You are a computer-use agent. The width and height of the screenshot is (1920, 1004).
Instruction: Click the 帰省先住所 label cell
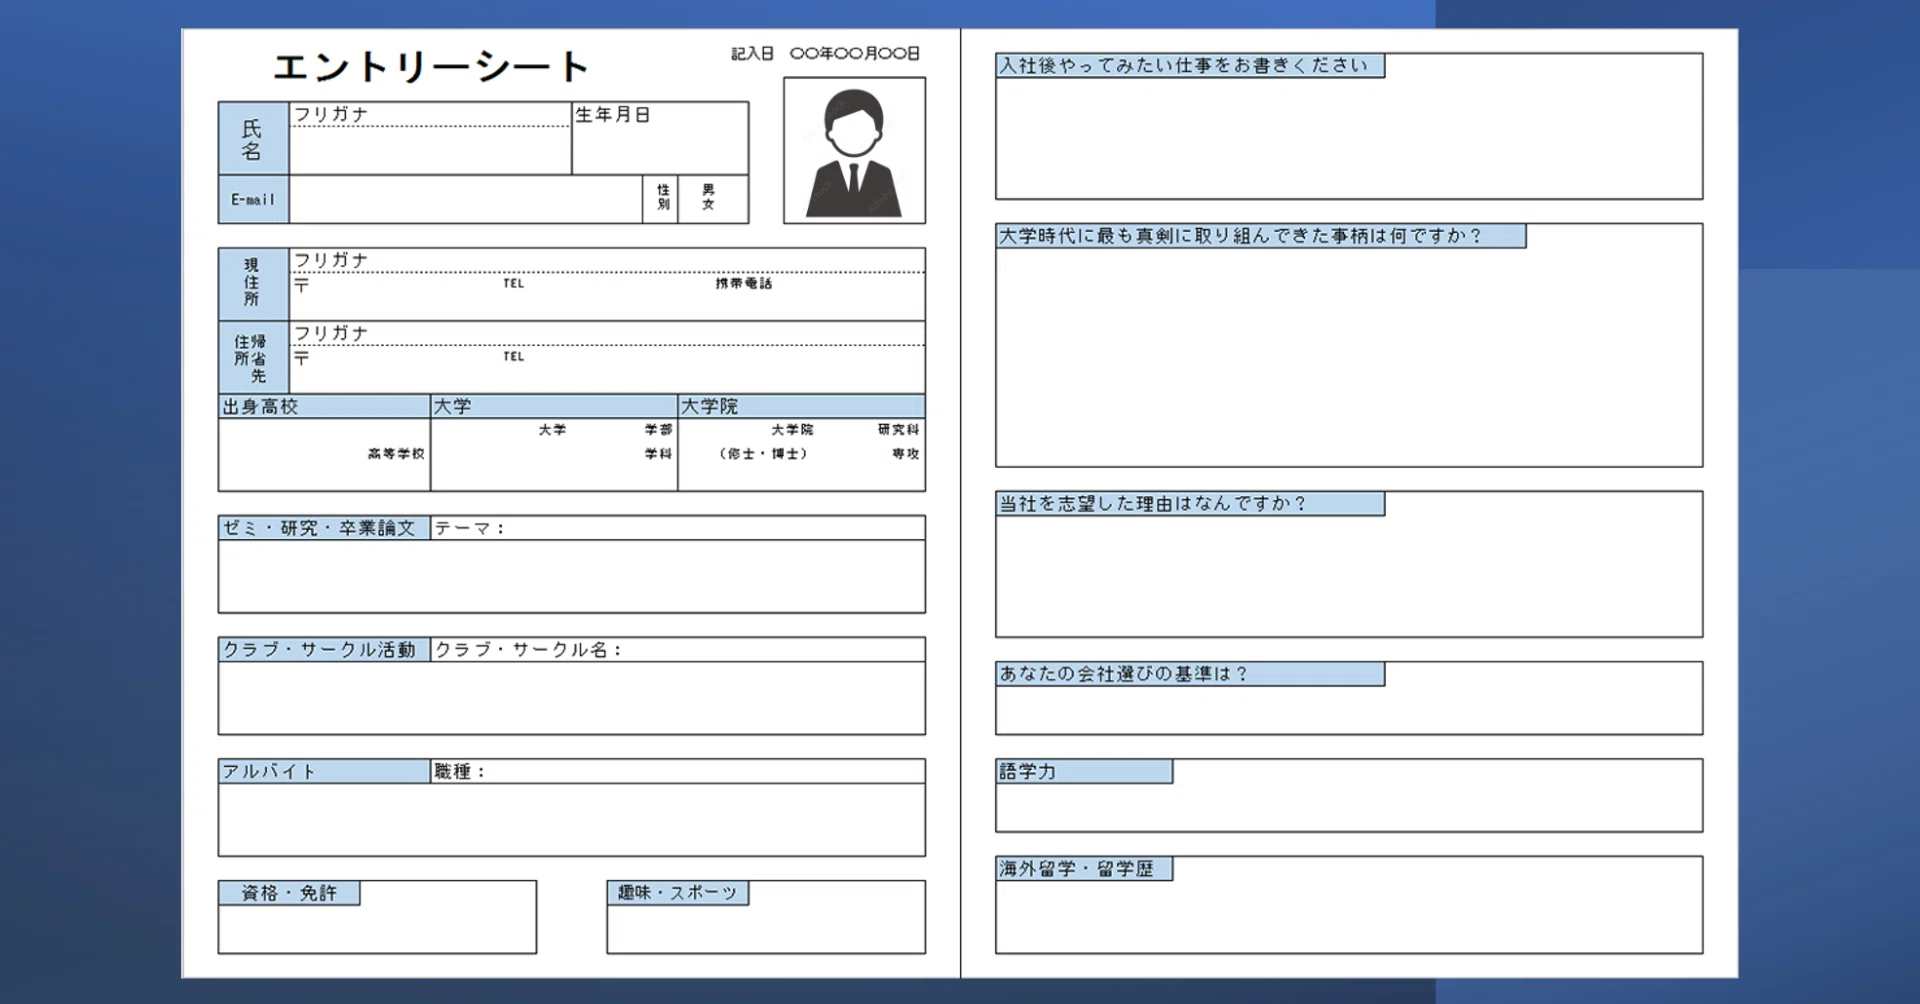tap(253, 357)
